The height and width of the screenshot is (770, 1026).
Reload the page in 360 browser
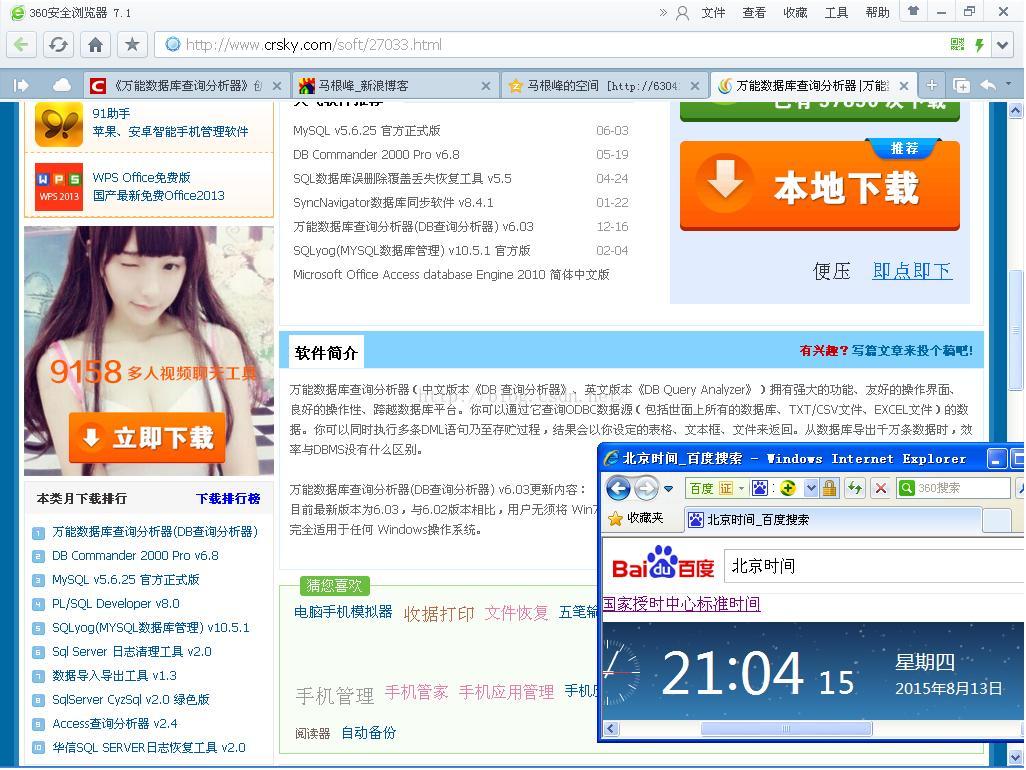[58, 44]
